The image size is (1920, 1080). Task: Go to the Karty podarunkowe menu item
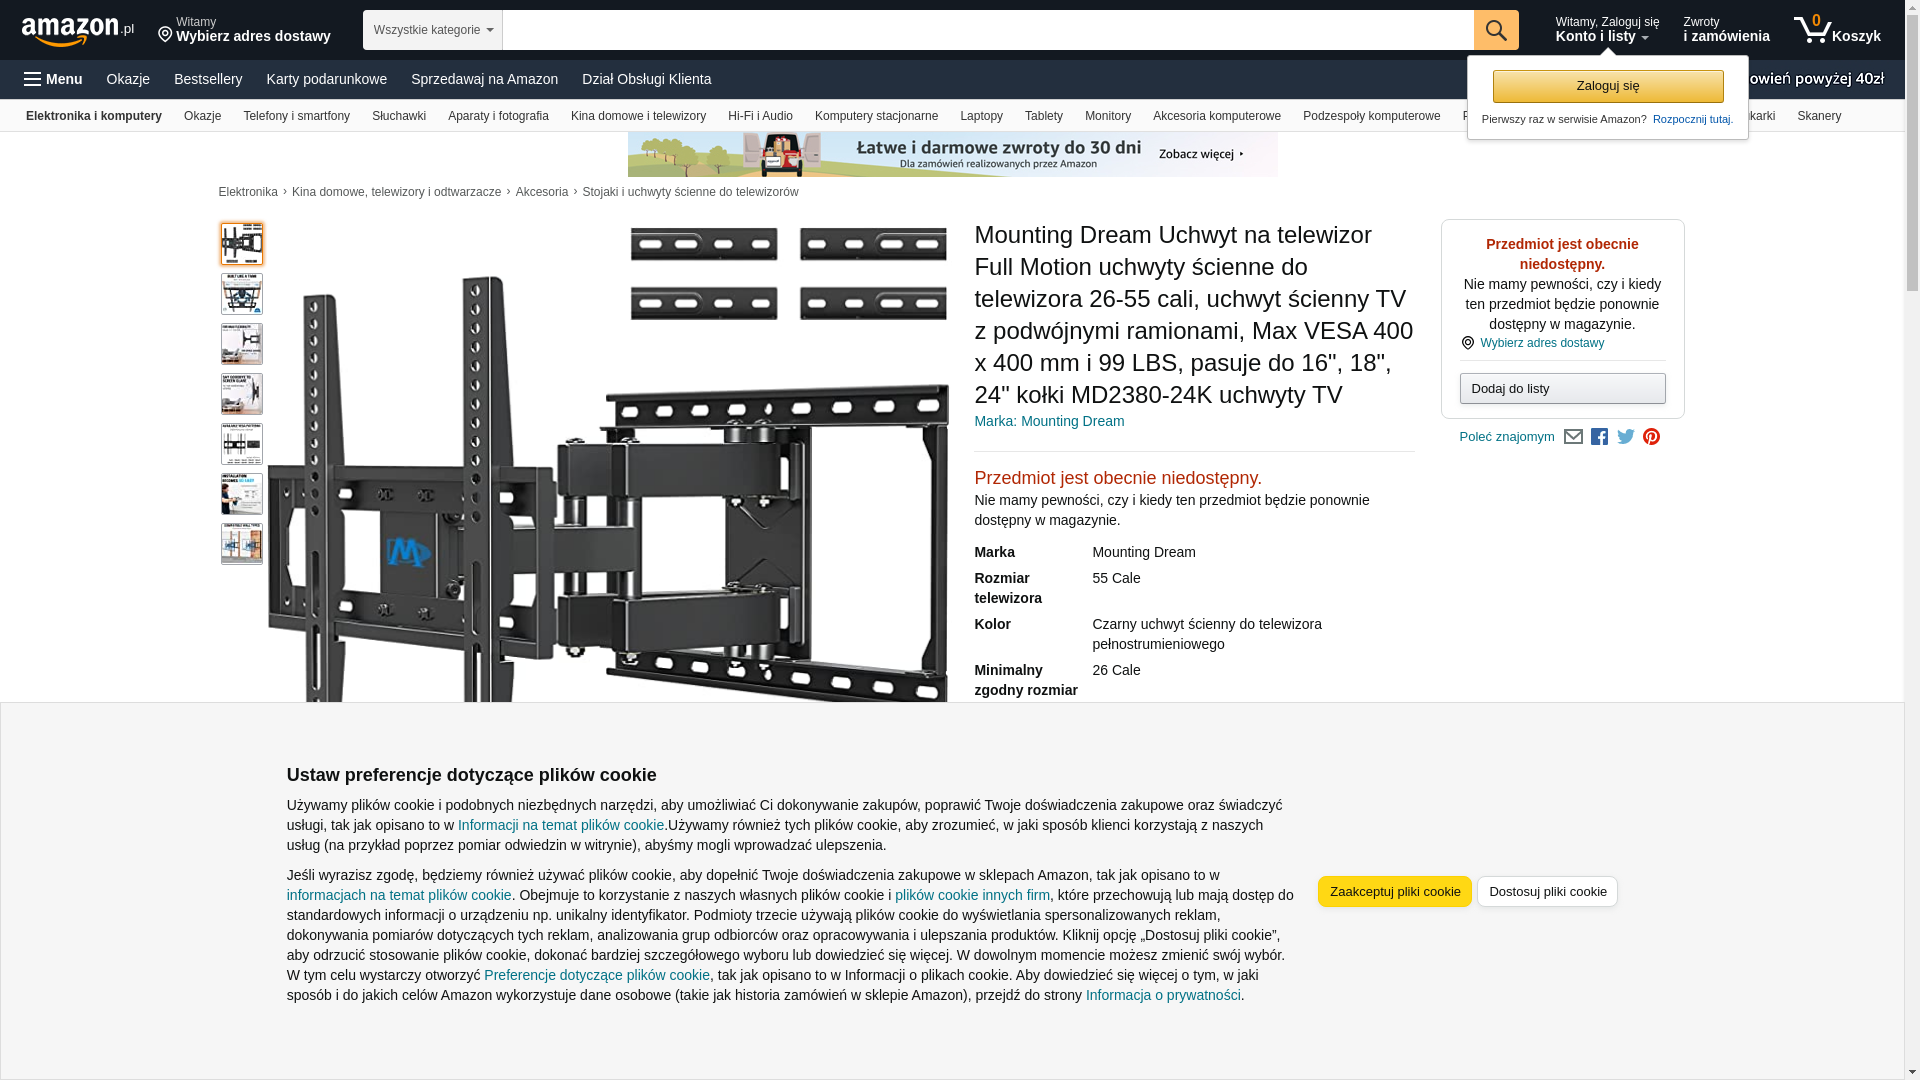tap(326, 79)
